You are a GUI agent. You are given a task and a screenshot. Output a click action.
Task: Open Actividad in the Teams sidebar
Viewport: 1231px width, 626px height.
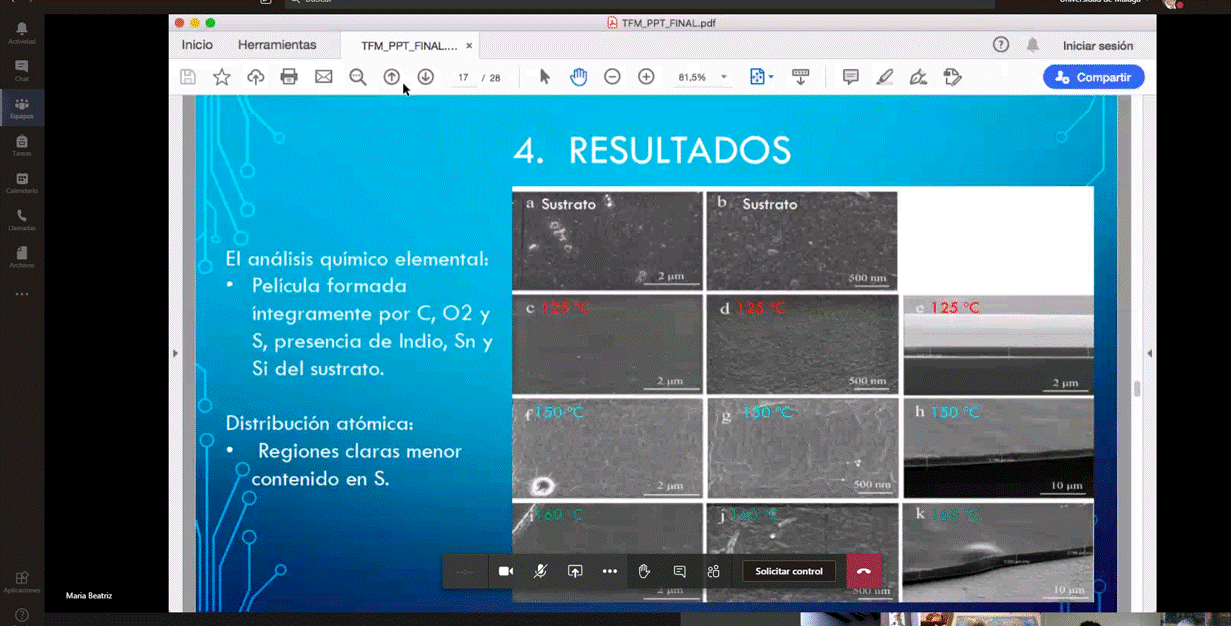pyautogui.click(x=21, y=34)
